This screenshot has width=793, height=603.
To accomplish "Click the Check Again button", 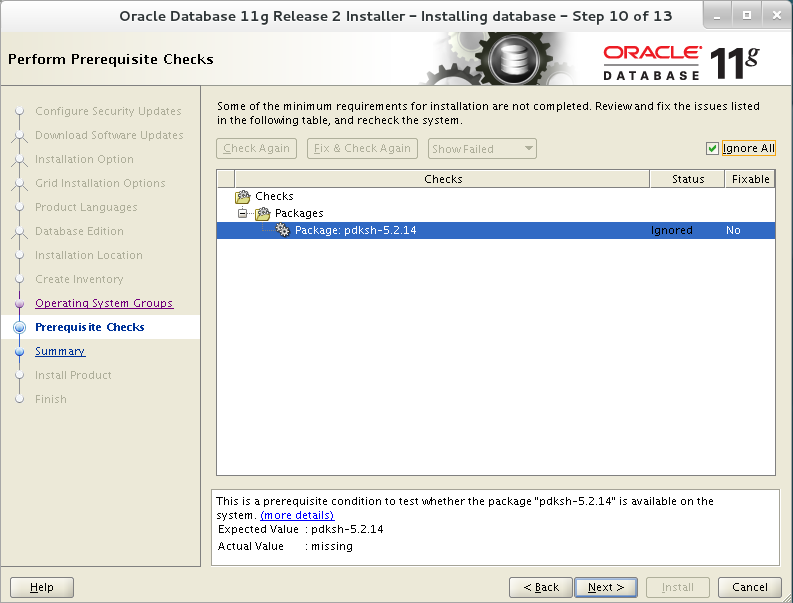I will coord(256,148).
